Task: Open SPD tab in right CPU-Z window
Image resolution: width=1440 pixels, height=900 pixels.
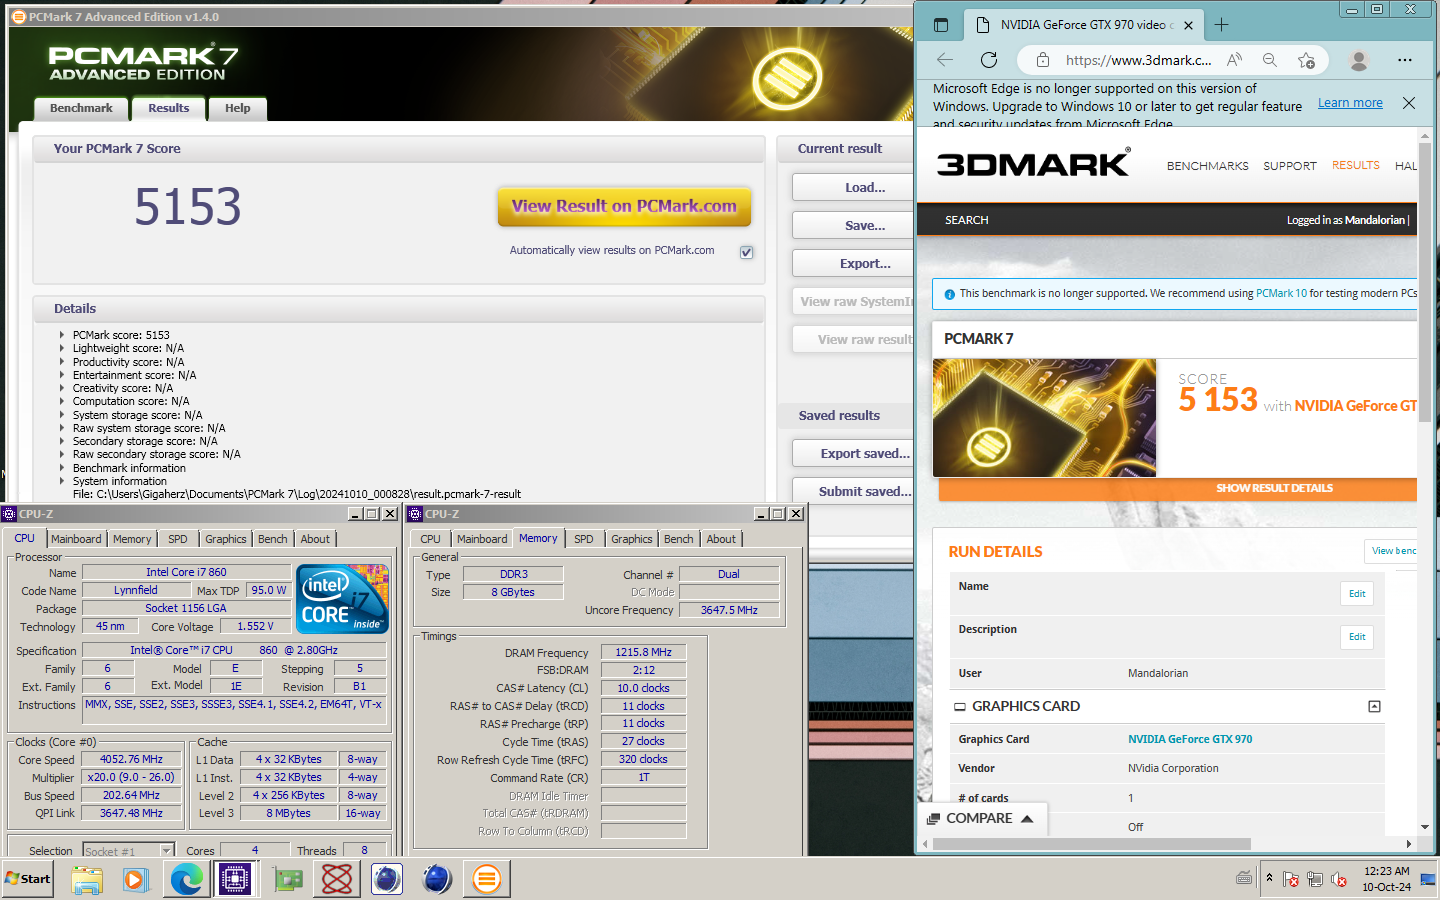Action: click(x=584, y=539)
